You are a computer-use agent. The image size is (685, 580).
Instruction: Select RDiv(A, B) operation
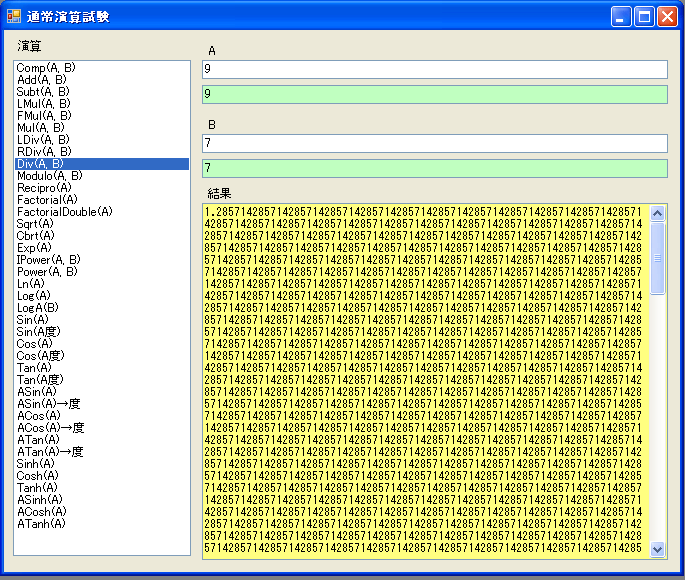tap(102, 152)
